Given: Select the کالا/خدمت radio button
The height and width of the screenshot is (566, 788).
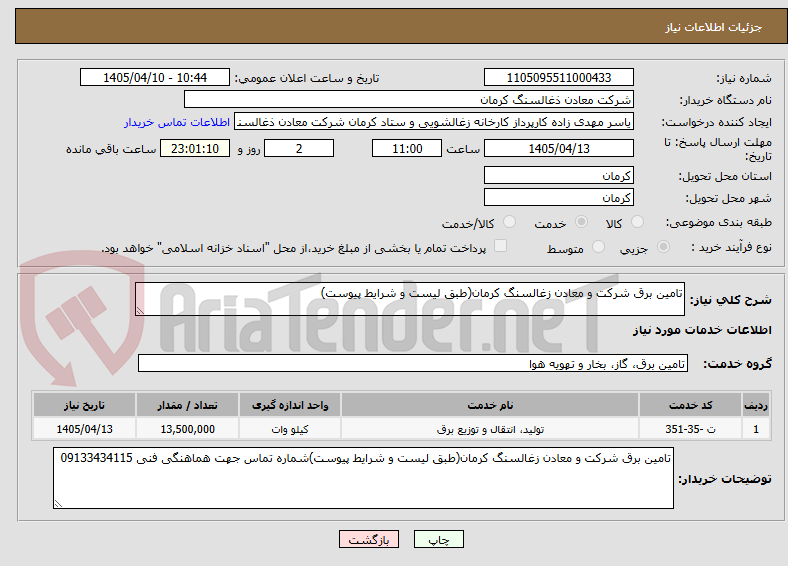Looking at the screenshot, I should [510, 222].
